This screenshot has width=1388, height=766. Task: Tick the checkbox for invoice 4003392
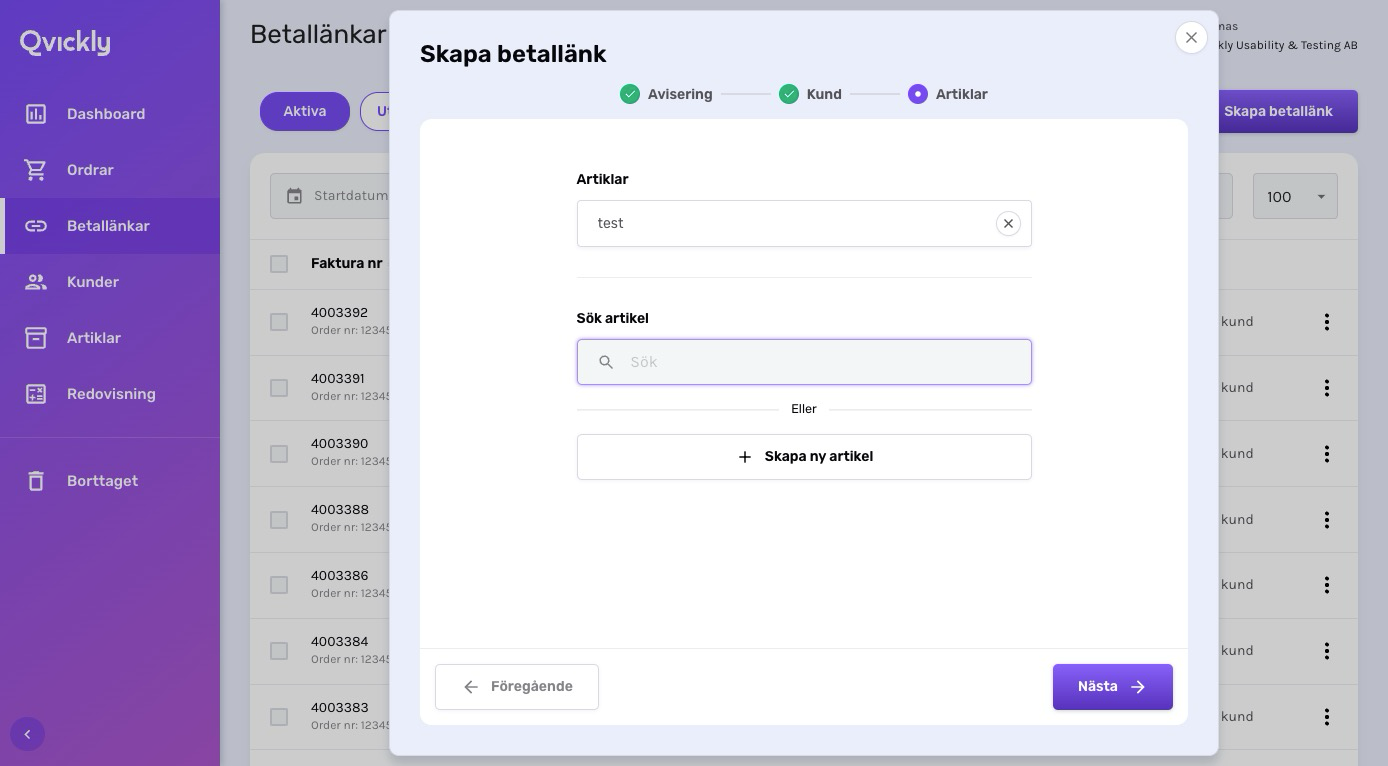point(279,322)
